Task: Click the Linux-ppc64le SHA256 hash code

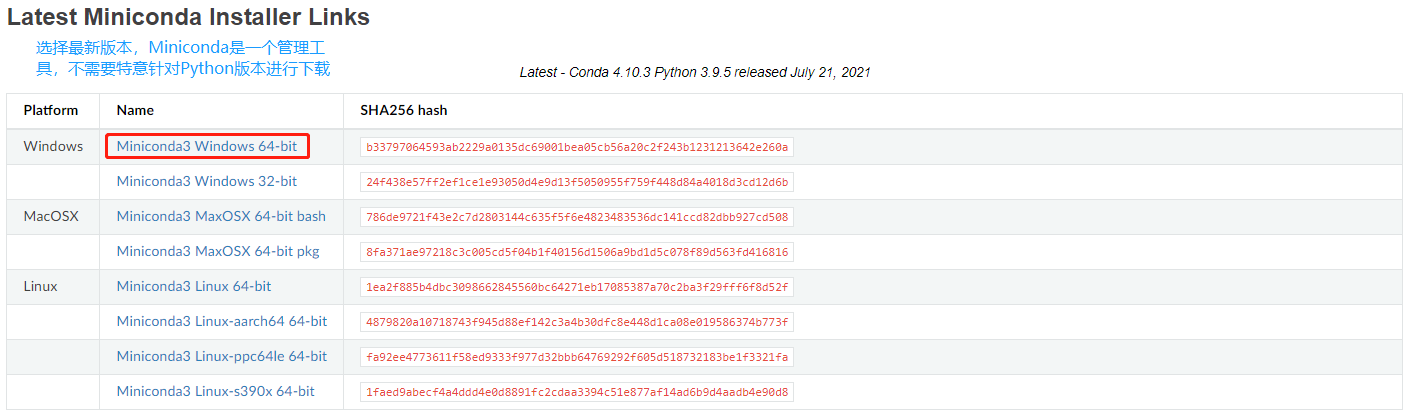Action: (x=577, y=357)
